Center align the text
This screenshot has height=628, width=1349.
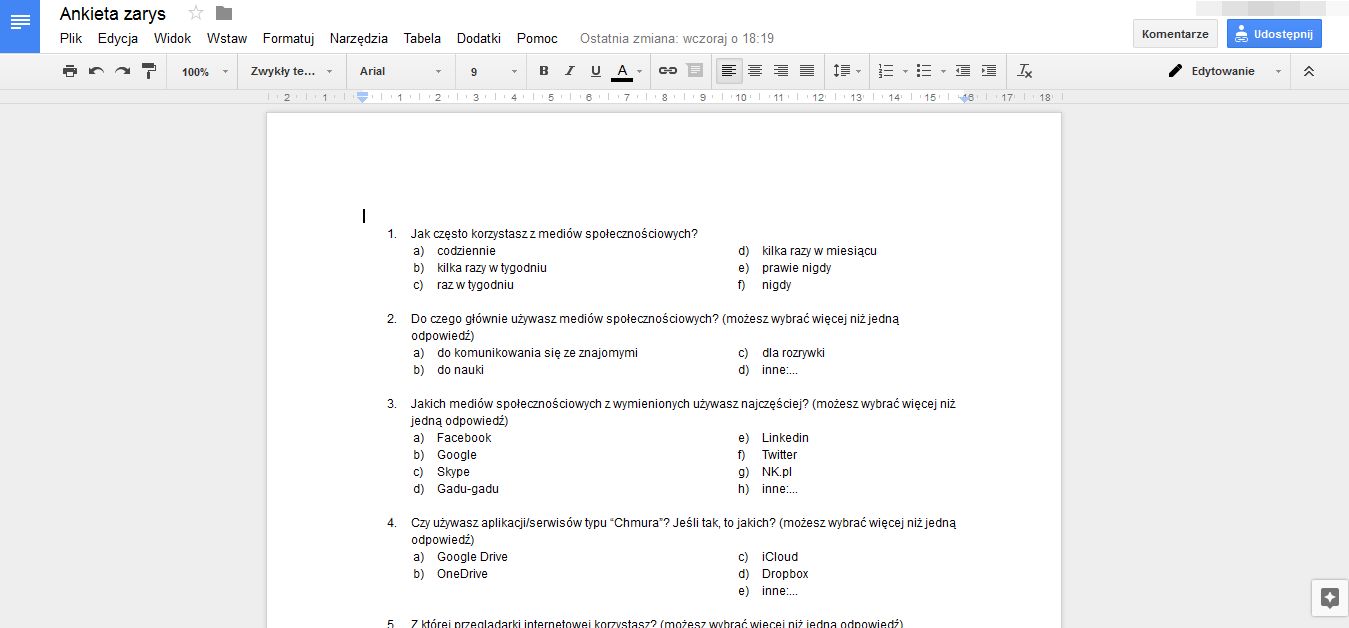pyautogui.click(x=755, y=71)
